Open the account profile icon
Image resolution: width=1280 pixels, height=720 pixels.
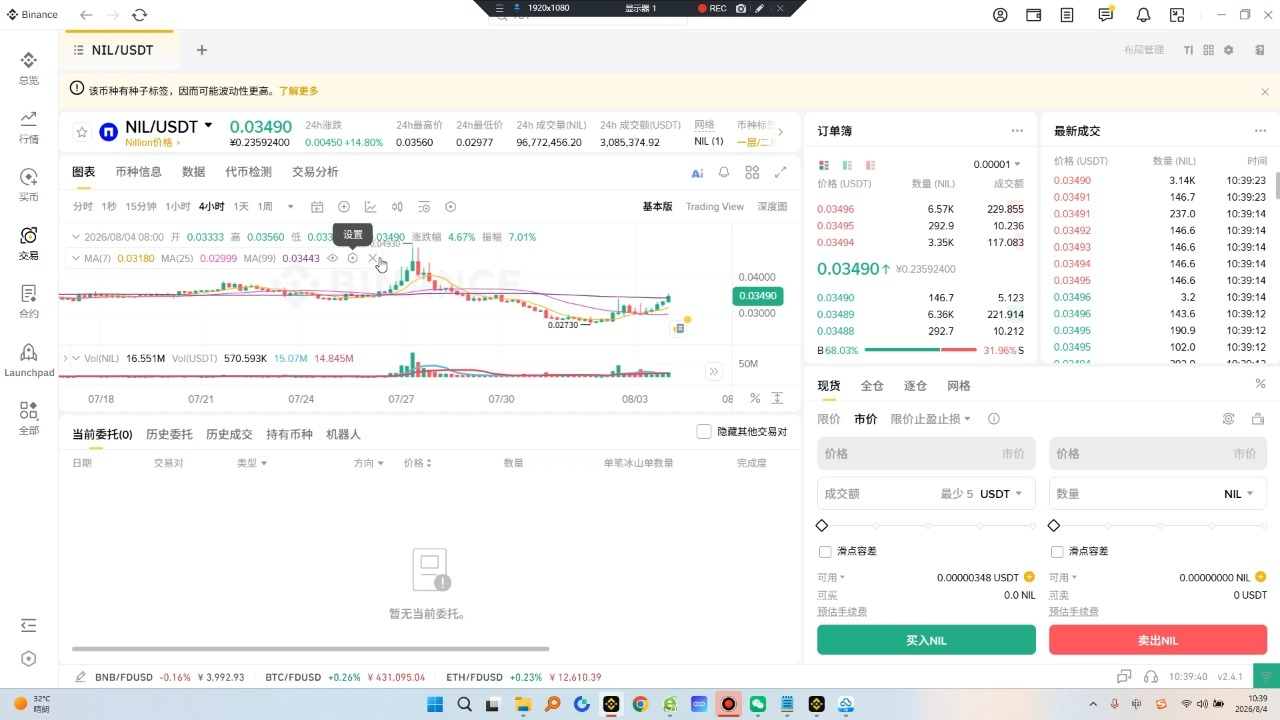coord(1000,15)
